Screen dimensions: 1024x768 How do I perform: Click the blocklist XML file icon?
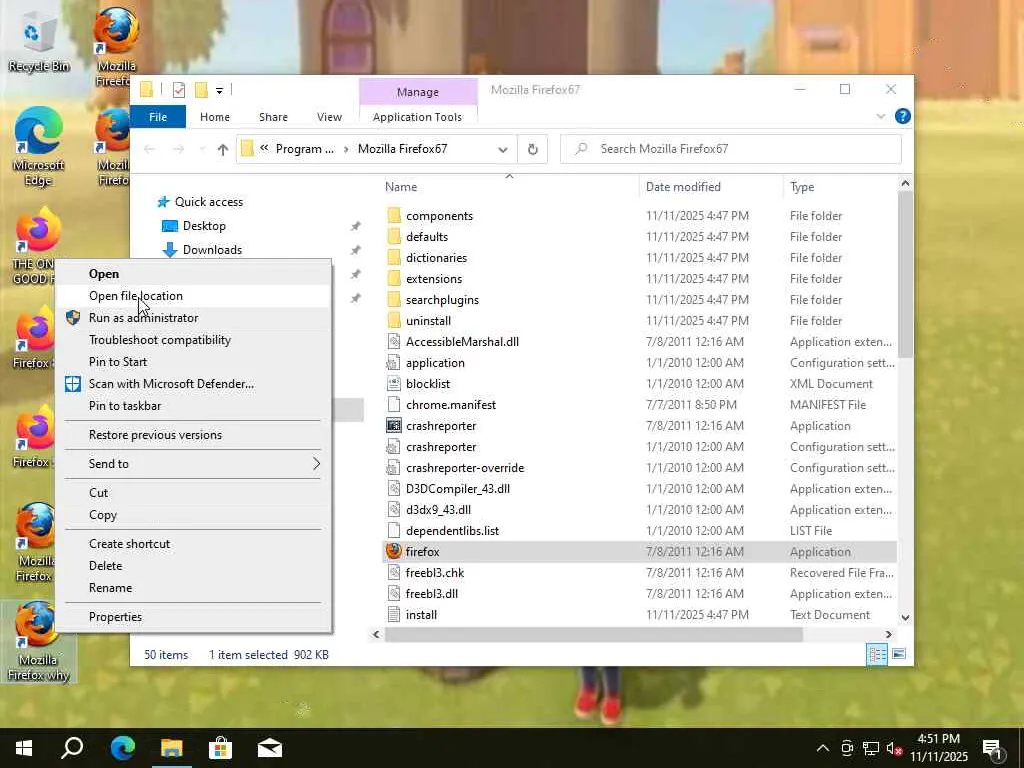coord(394,383)
